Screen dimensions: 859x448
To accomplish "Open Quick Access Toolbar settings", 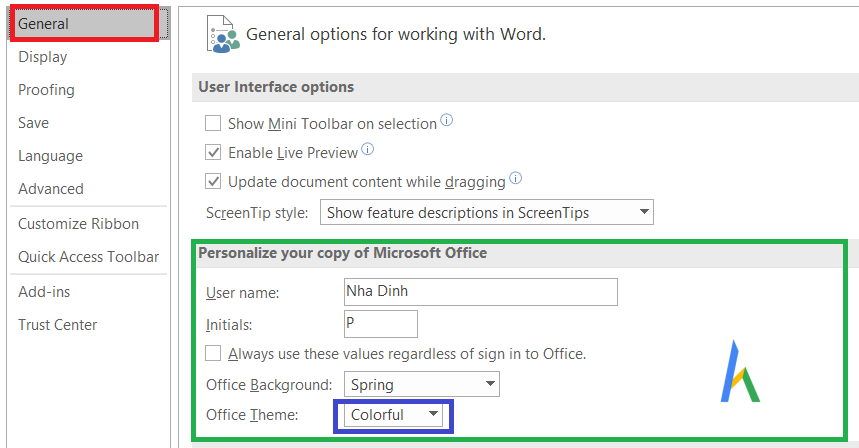I will 88,257.
